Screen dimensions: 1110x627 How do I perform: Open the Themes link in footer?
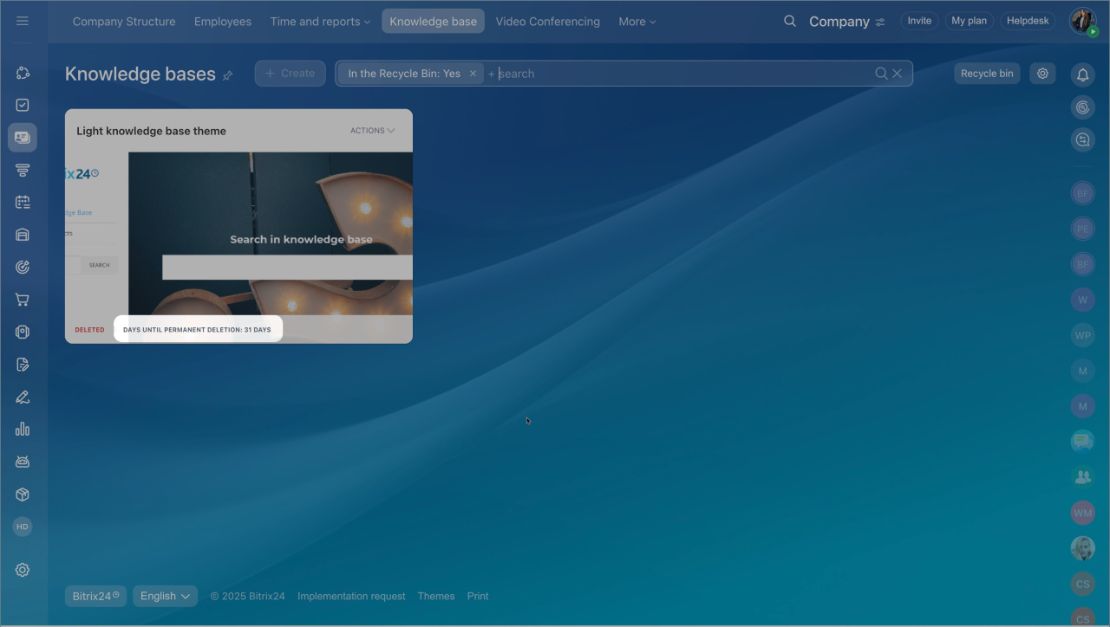[436, 596]
